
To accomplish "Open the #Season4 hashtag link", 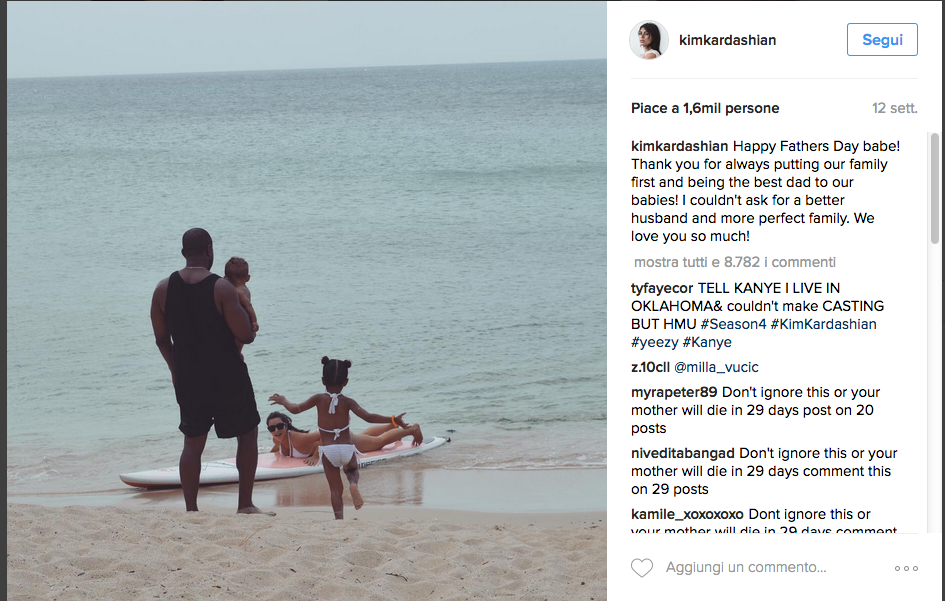I will point(733,324).
